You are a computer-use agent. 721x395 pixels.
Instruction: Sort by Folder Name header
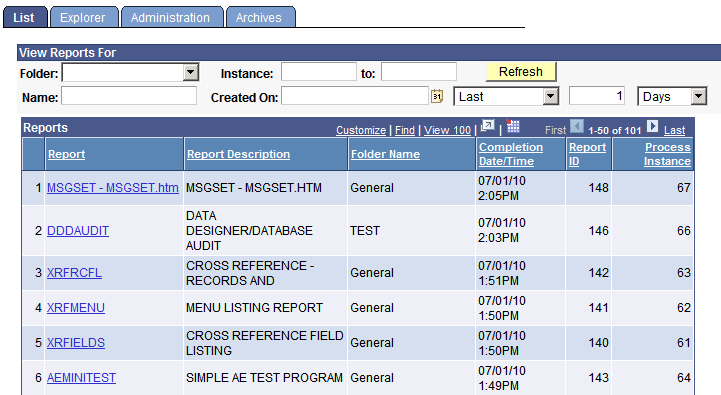pyautogui.click(x=385, y=154)
